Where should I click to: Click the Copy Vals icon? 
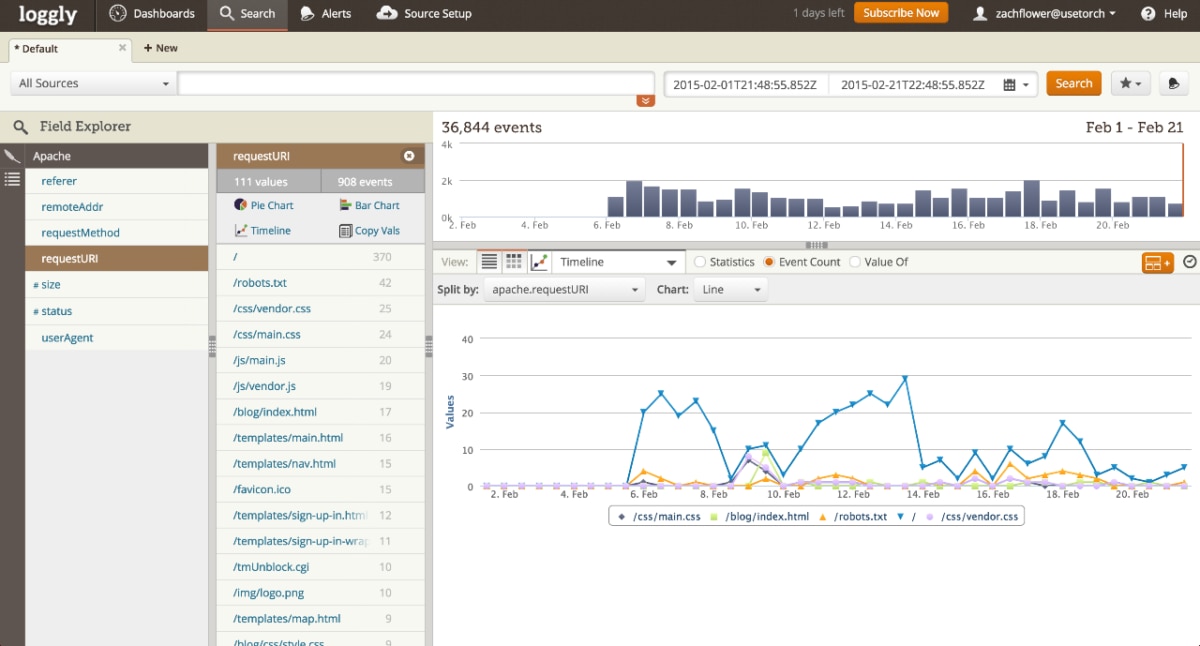tap(345, 230)
